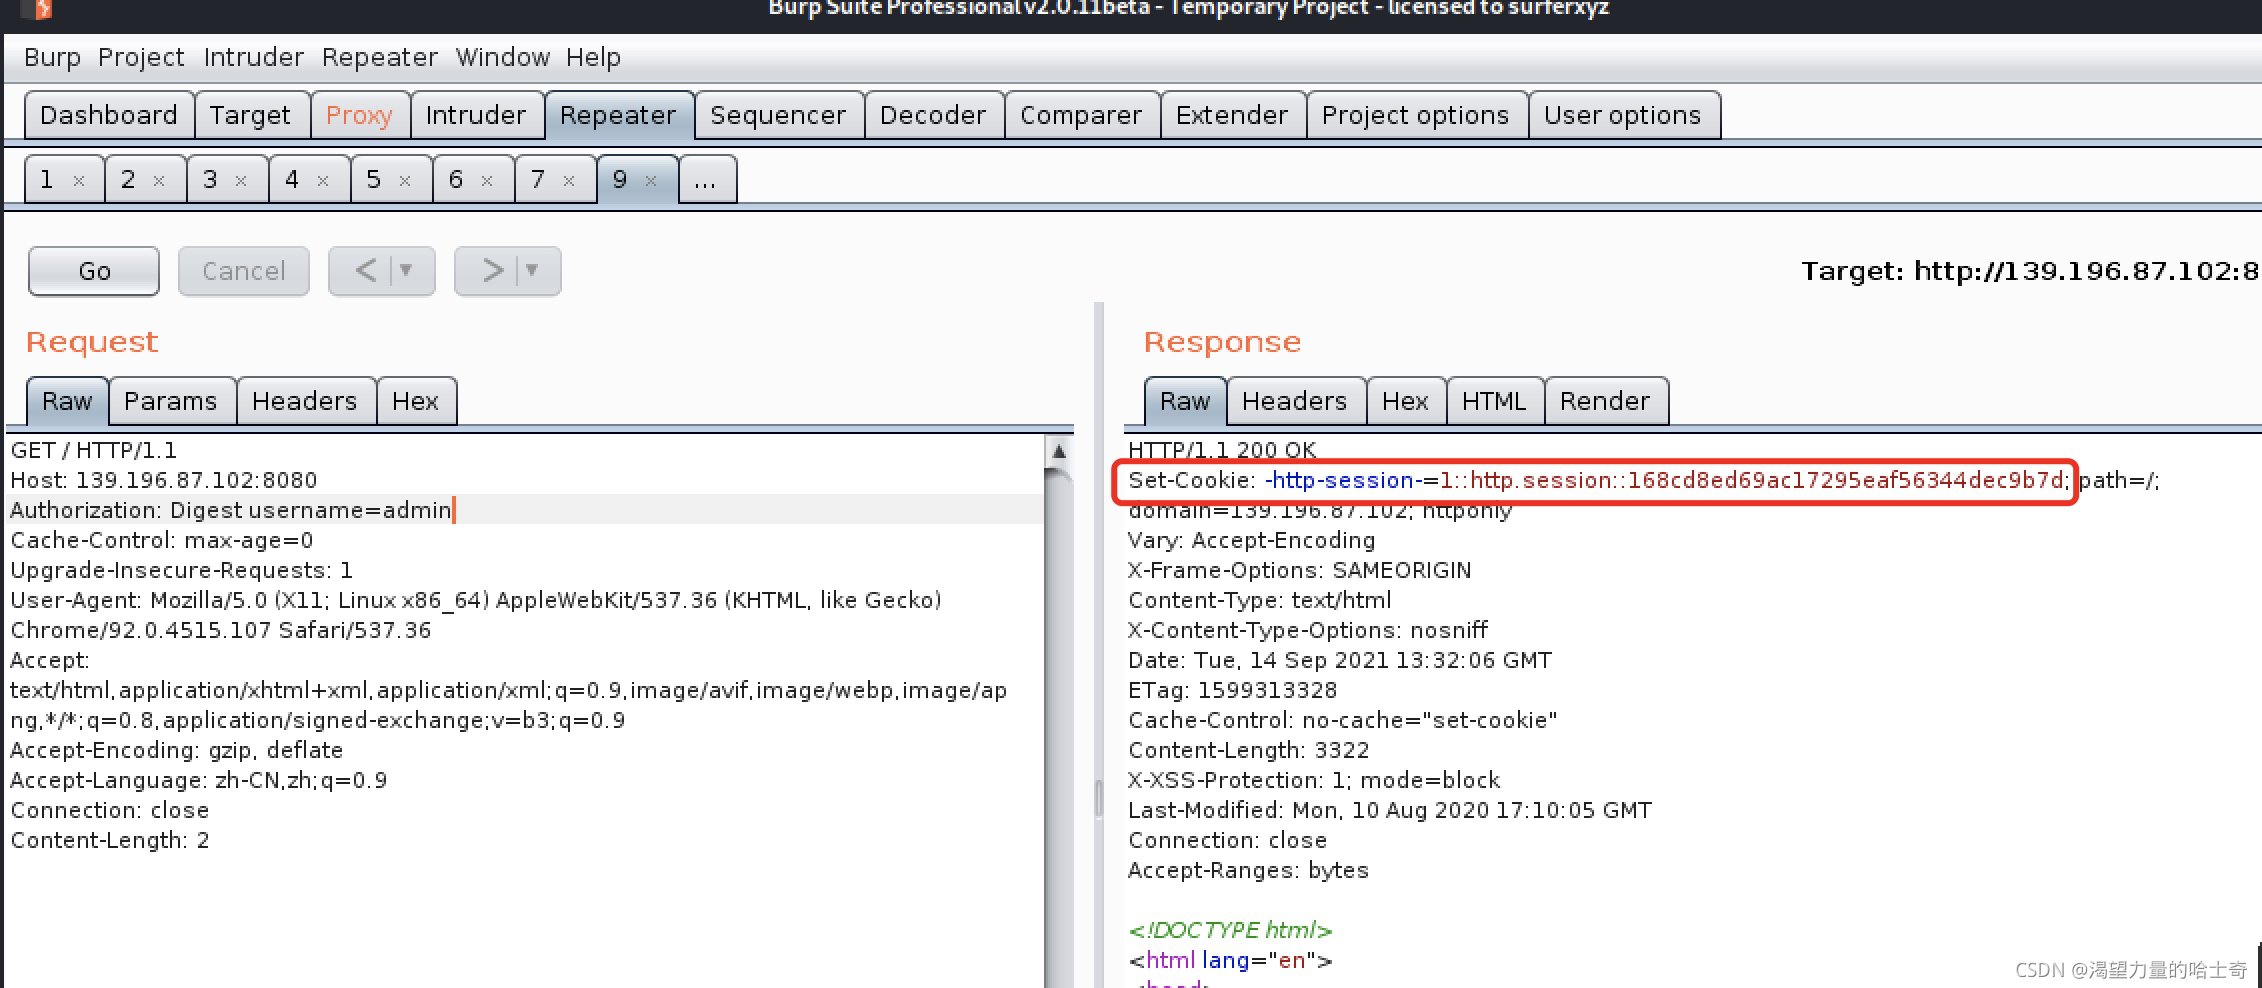Screen dimensions: 2262x988
Task: Close Repeater tab 9
Action: [651, 181]
